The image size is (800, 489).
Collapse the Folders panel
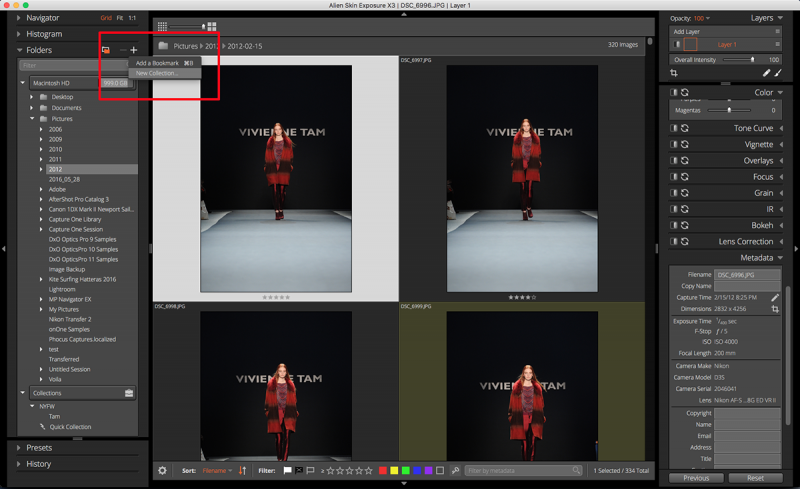point(19,50)
